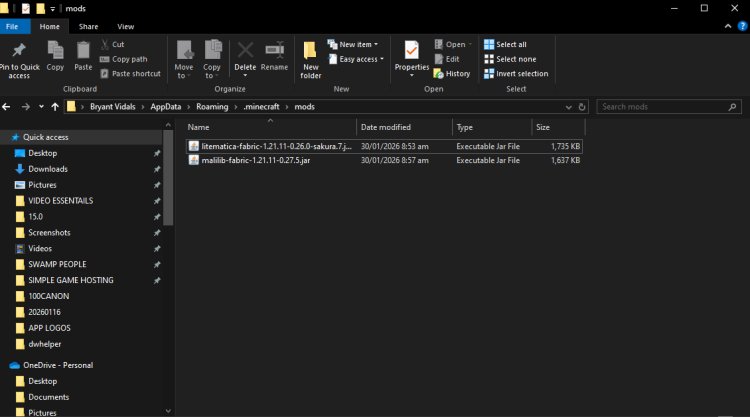The width and height of the screenshot is (750, 417).
Task: Click the Pin to Quick access icon
Action: (19, 51)
